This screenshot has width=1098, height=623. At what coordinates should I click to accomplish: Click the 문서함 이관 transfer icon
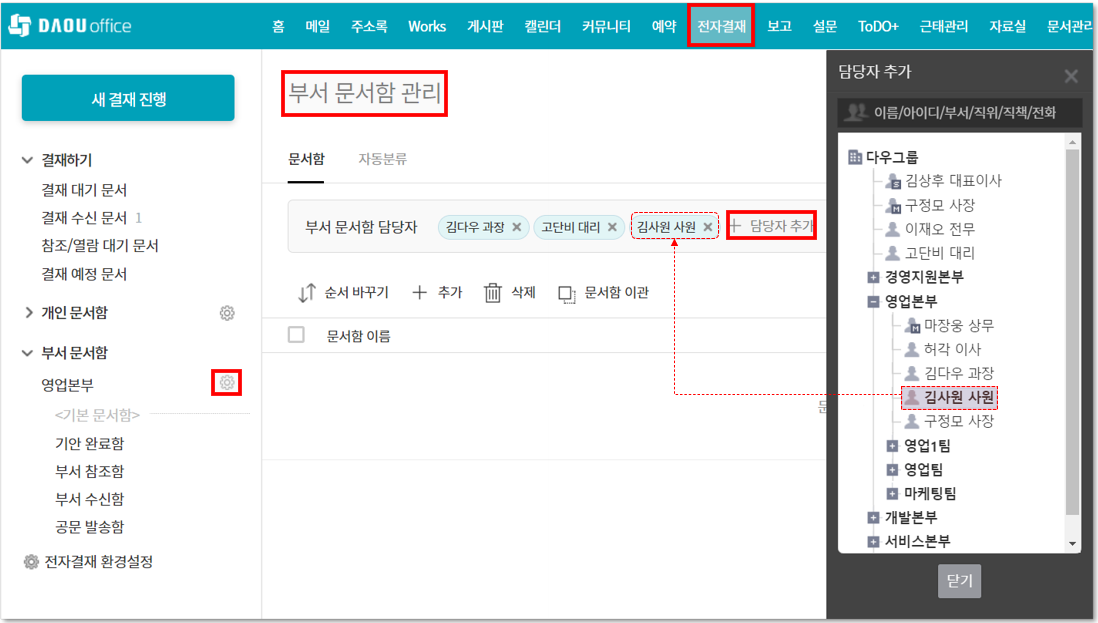click(567, 293)
